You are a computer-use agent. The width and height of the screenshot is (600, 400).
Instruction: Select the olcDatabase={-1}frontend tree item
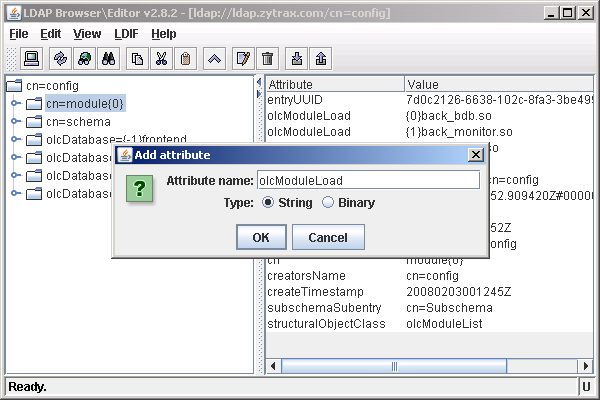click(x=116, y=139)
